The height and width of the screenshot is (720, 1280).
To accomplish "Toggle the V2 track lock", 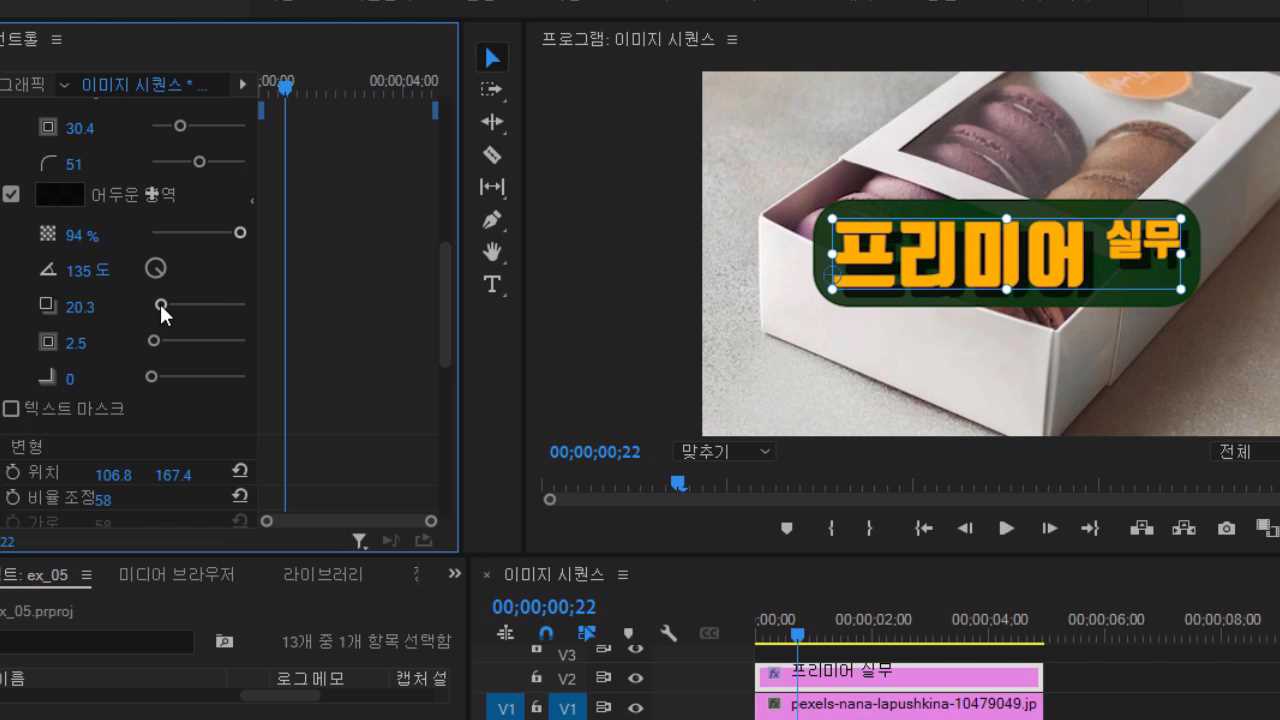I will [536, 678].
